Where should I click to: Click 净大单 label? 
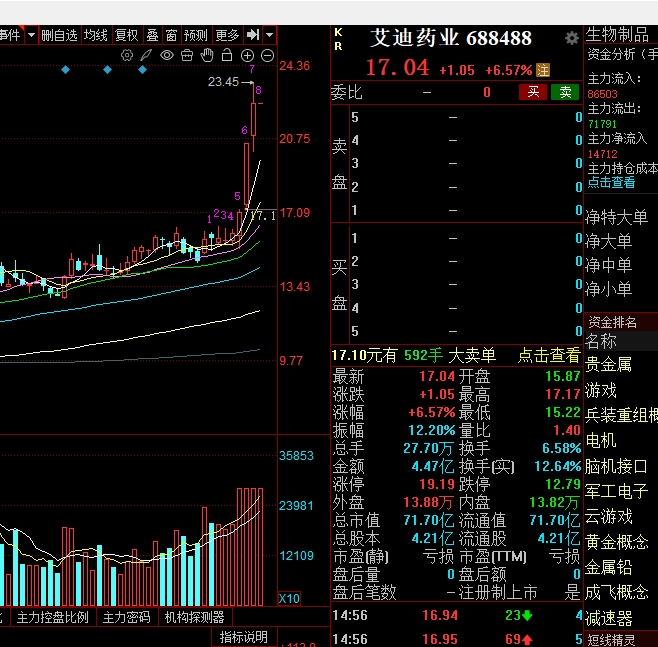[608, 241]
